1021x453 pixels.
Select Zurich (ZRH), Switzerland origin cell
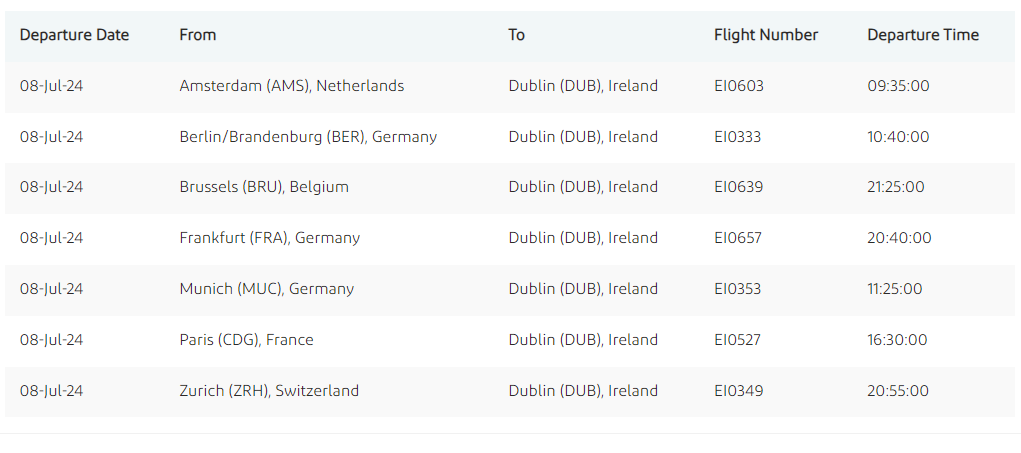(x=269, y=391)
